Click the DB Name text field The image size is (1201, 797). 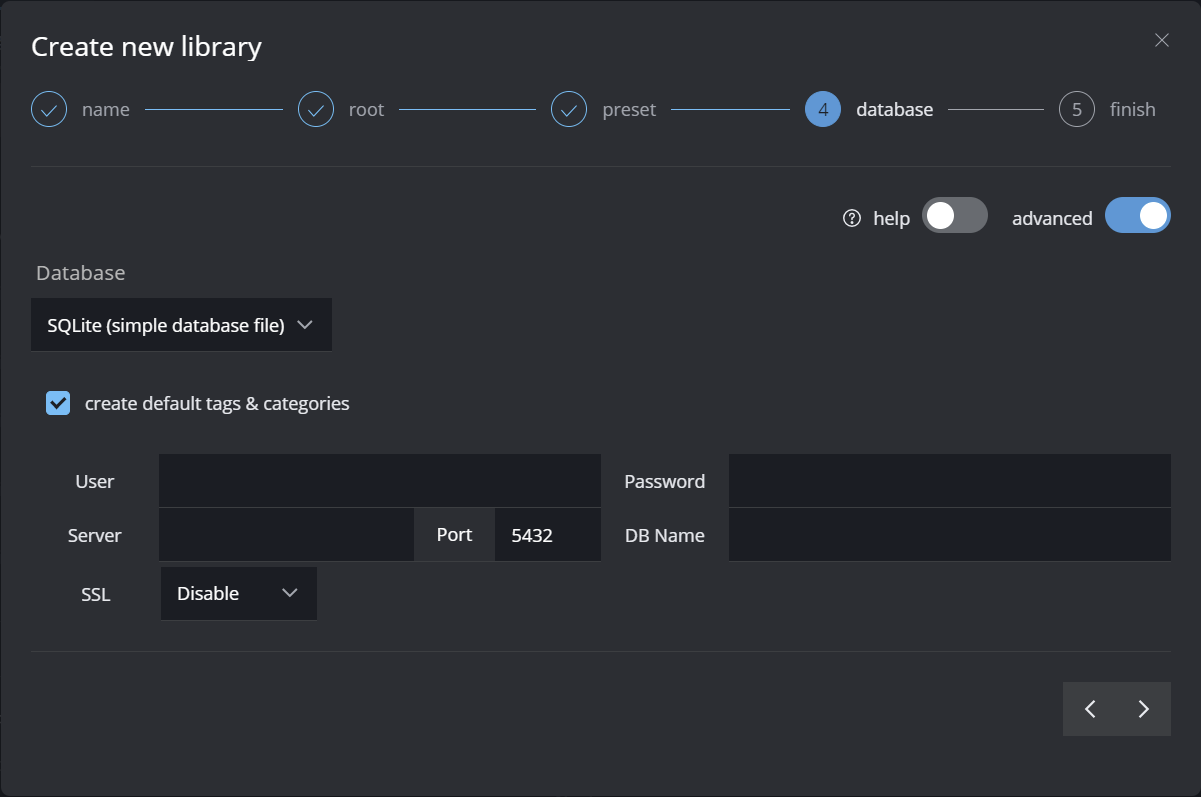pyautogui.click(x=949, y=535)
